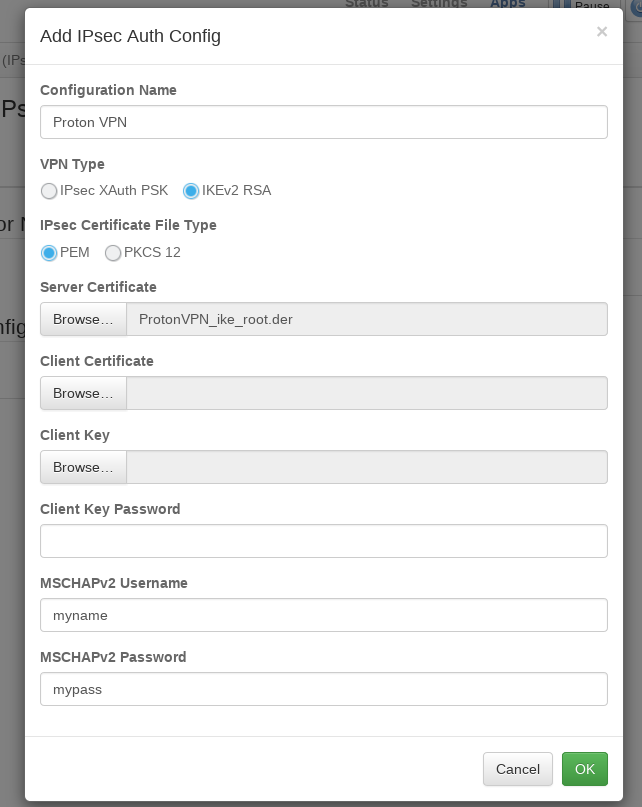Close the Add IPsec Auth Config dialog
This screenshot has width=642, height=807.
pyautogui.click(x=601, y=32)
